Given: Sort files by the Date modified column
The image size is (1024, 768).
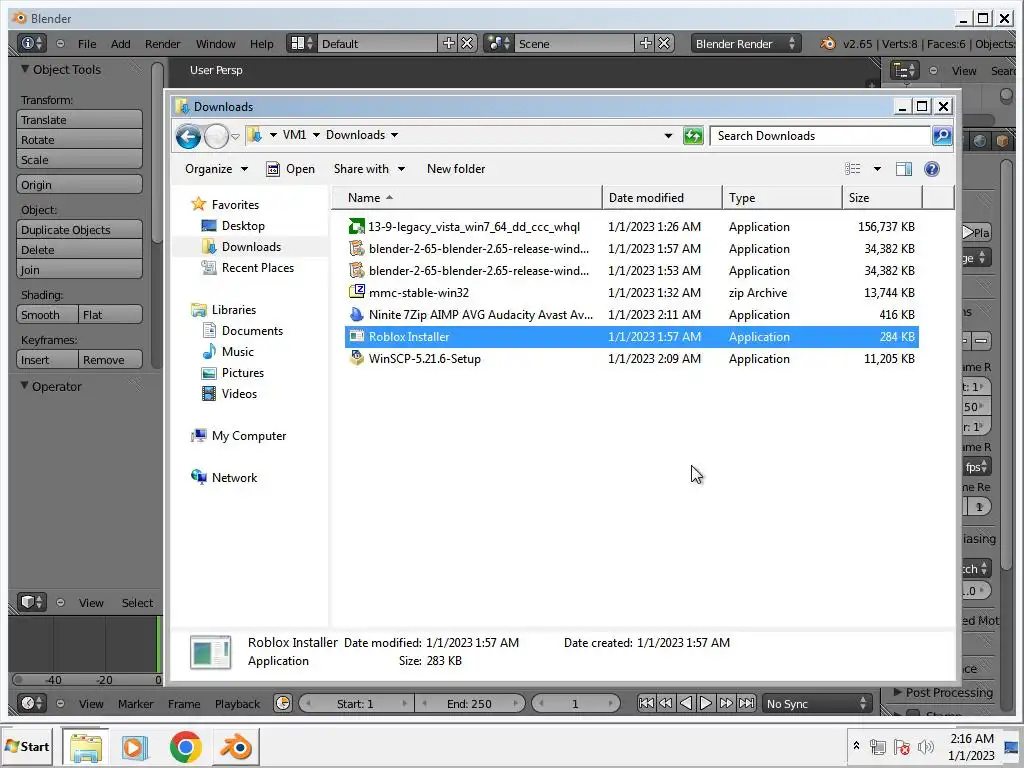Looking at the screenshot, I should (x=662, y=198).
